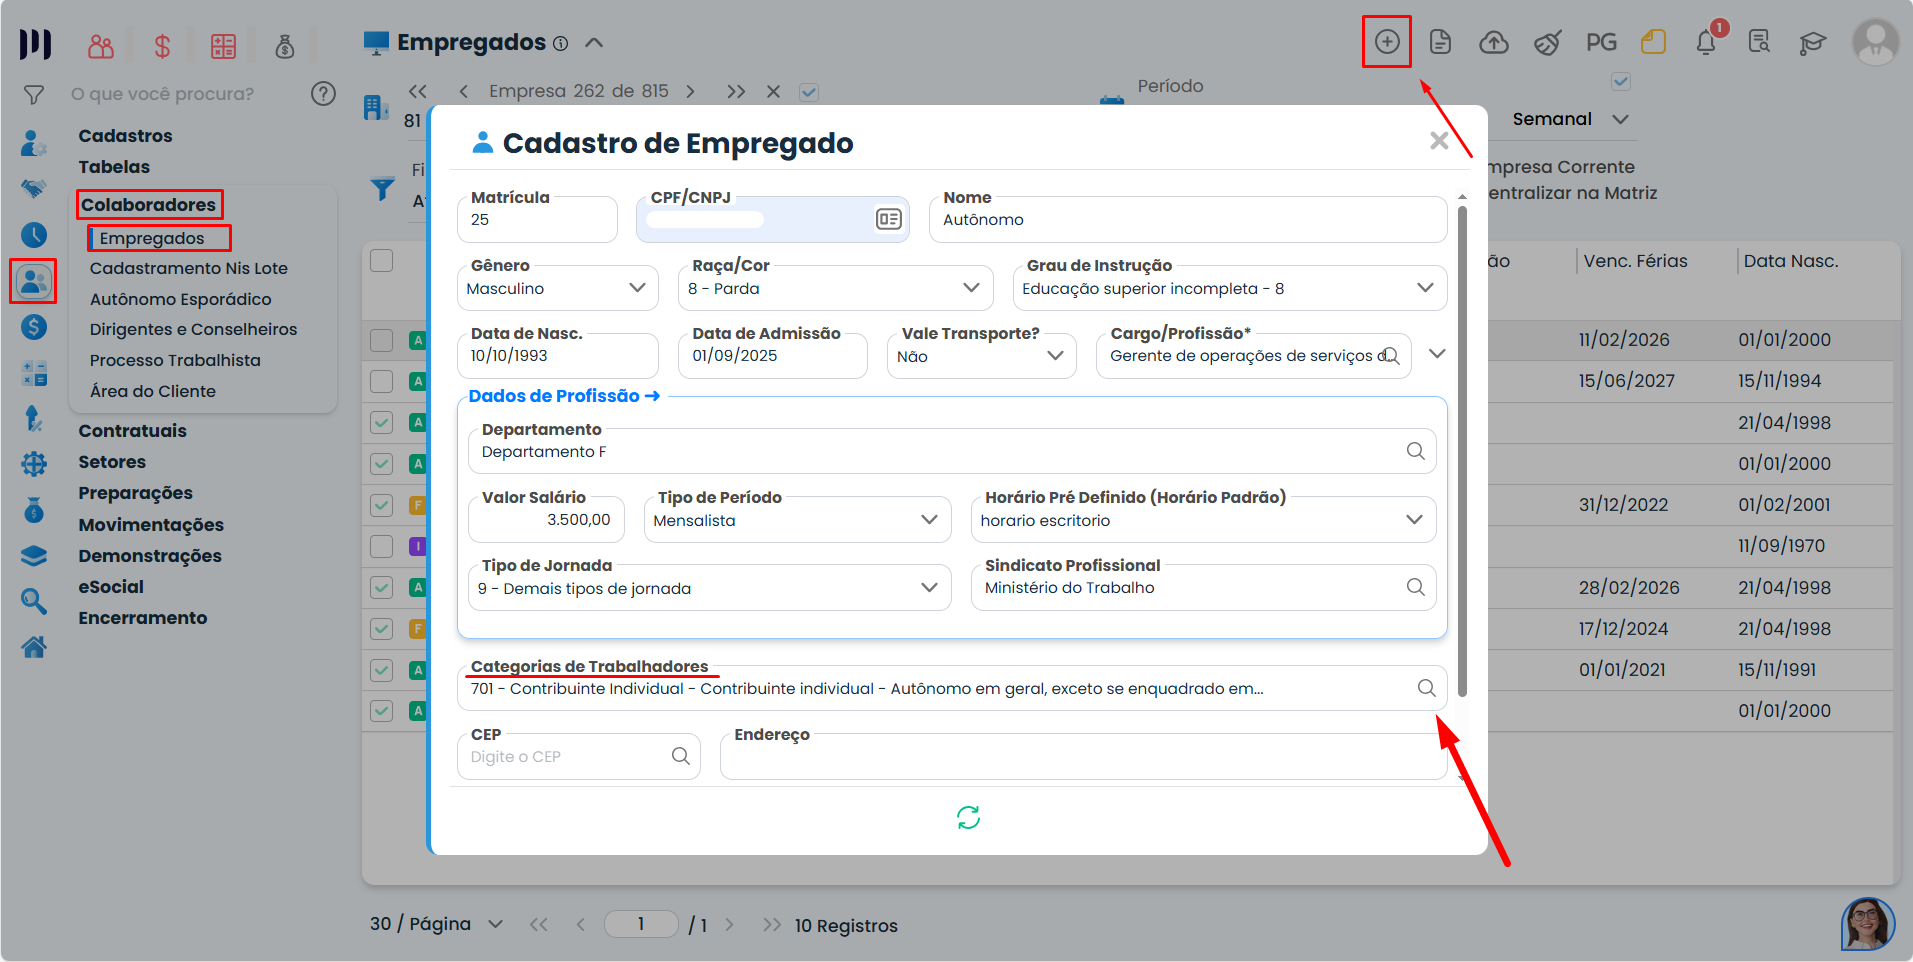Click the CEP search magnifier
1913x962 pixels.
click(680, 756)
